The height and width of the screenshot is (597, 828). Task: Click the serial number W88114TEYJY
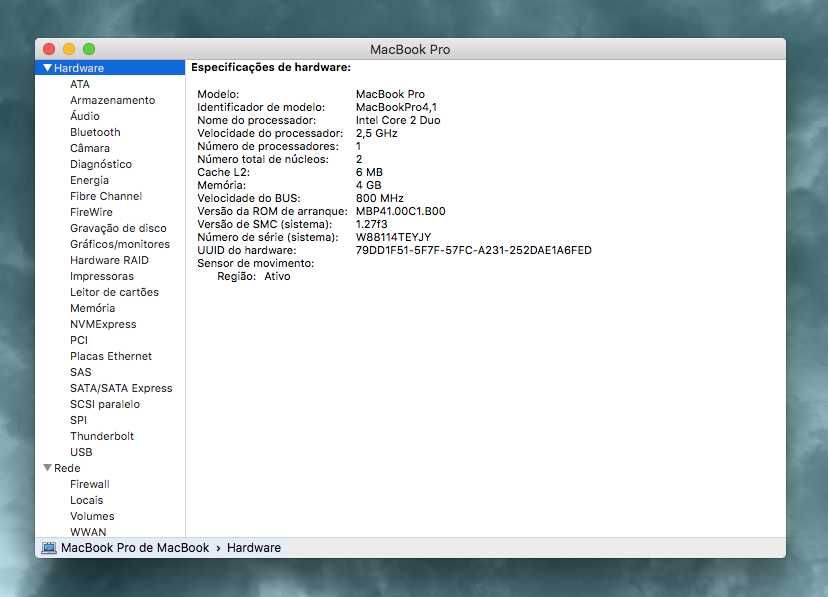(x=393, y=237)
